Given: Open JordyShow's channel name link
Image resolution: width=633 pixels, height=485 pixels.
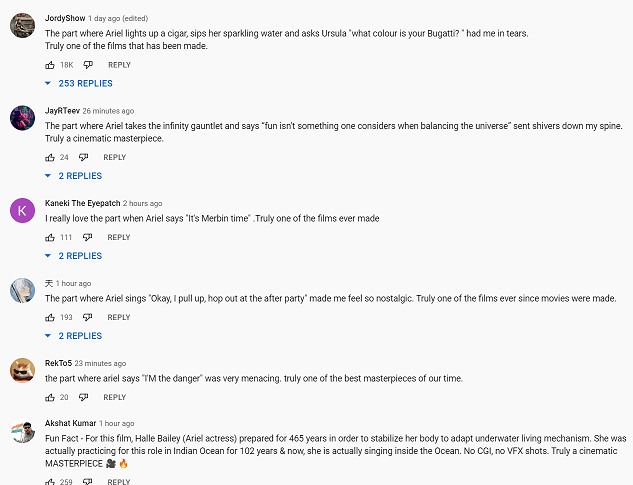Looking at the screenshot, I should 65,18.
